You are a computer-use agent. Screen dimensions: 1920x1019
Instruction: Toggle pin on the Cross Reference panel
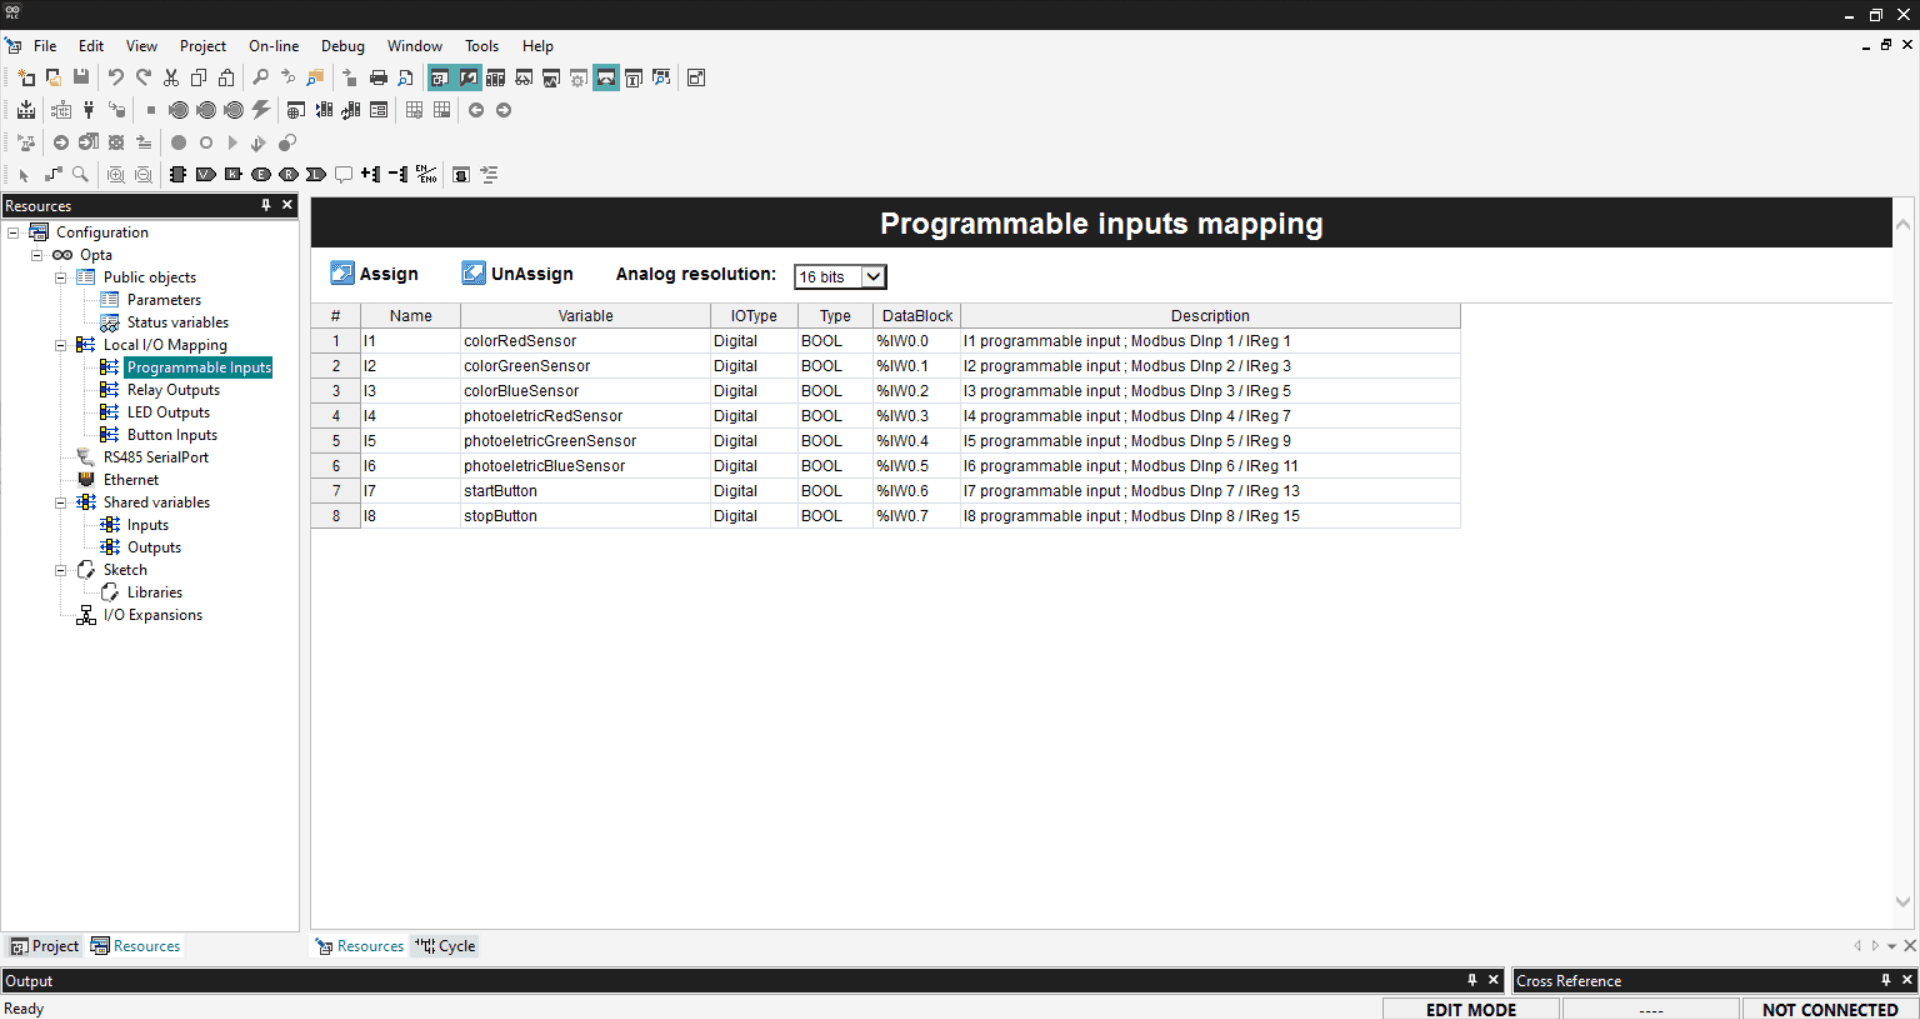point(1885,980)
